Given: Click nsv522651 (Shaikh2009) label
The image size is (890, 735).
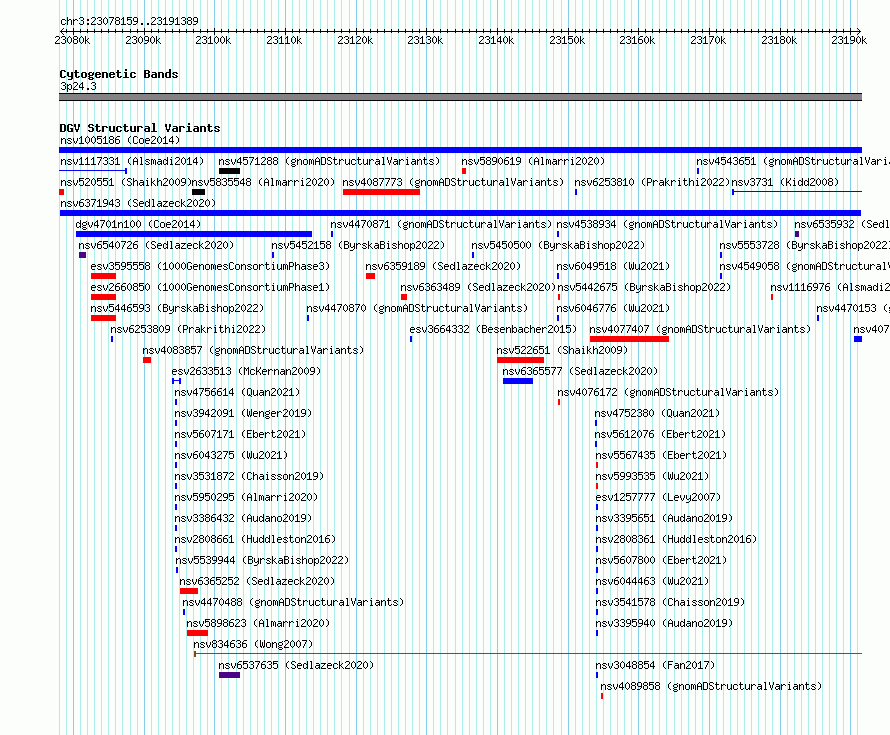Looking at the screenshot, I should point(562,350).
